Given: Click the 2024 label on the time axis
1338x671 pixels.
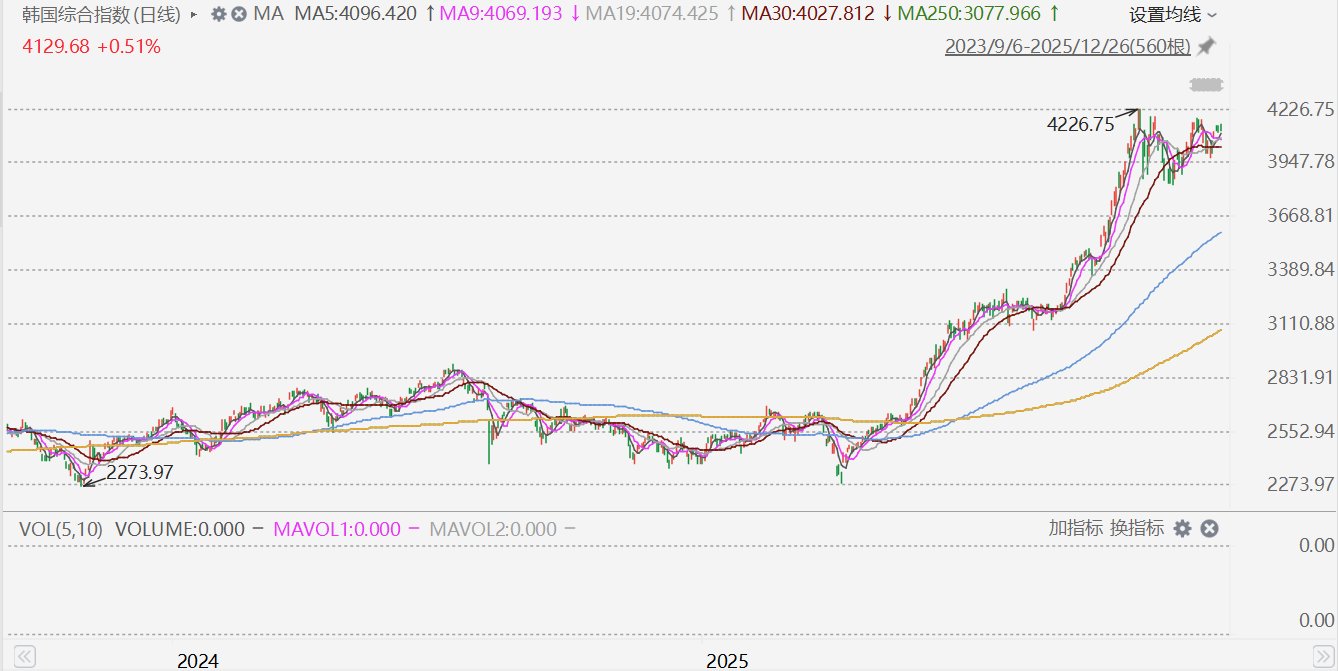Looking at the screenshot, I should click(x=198, y=661).
